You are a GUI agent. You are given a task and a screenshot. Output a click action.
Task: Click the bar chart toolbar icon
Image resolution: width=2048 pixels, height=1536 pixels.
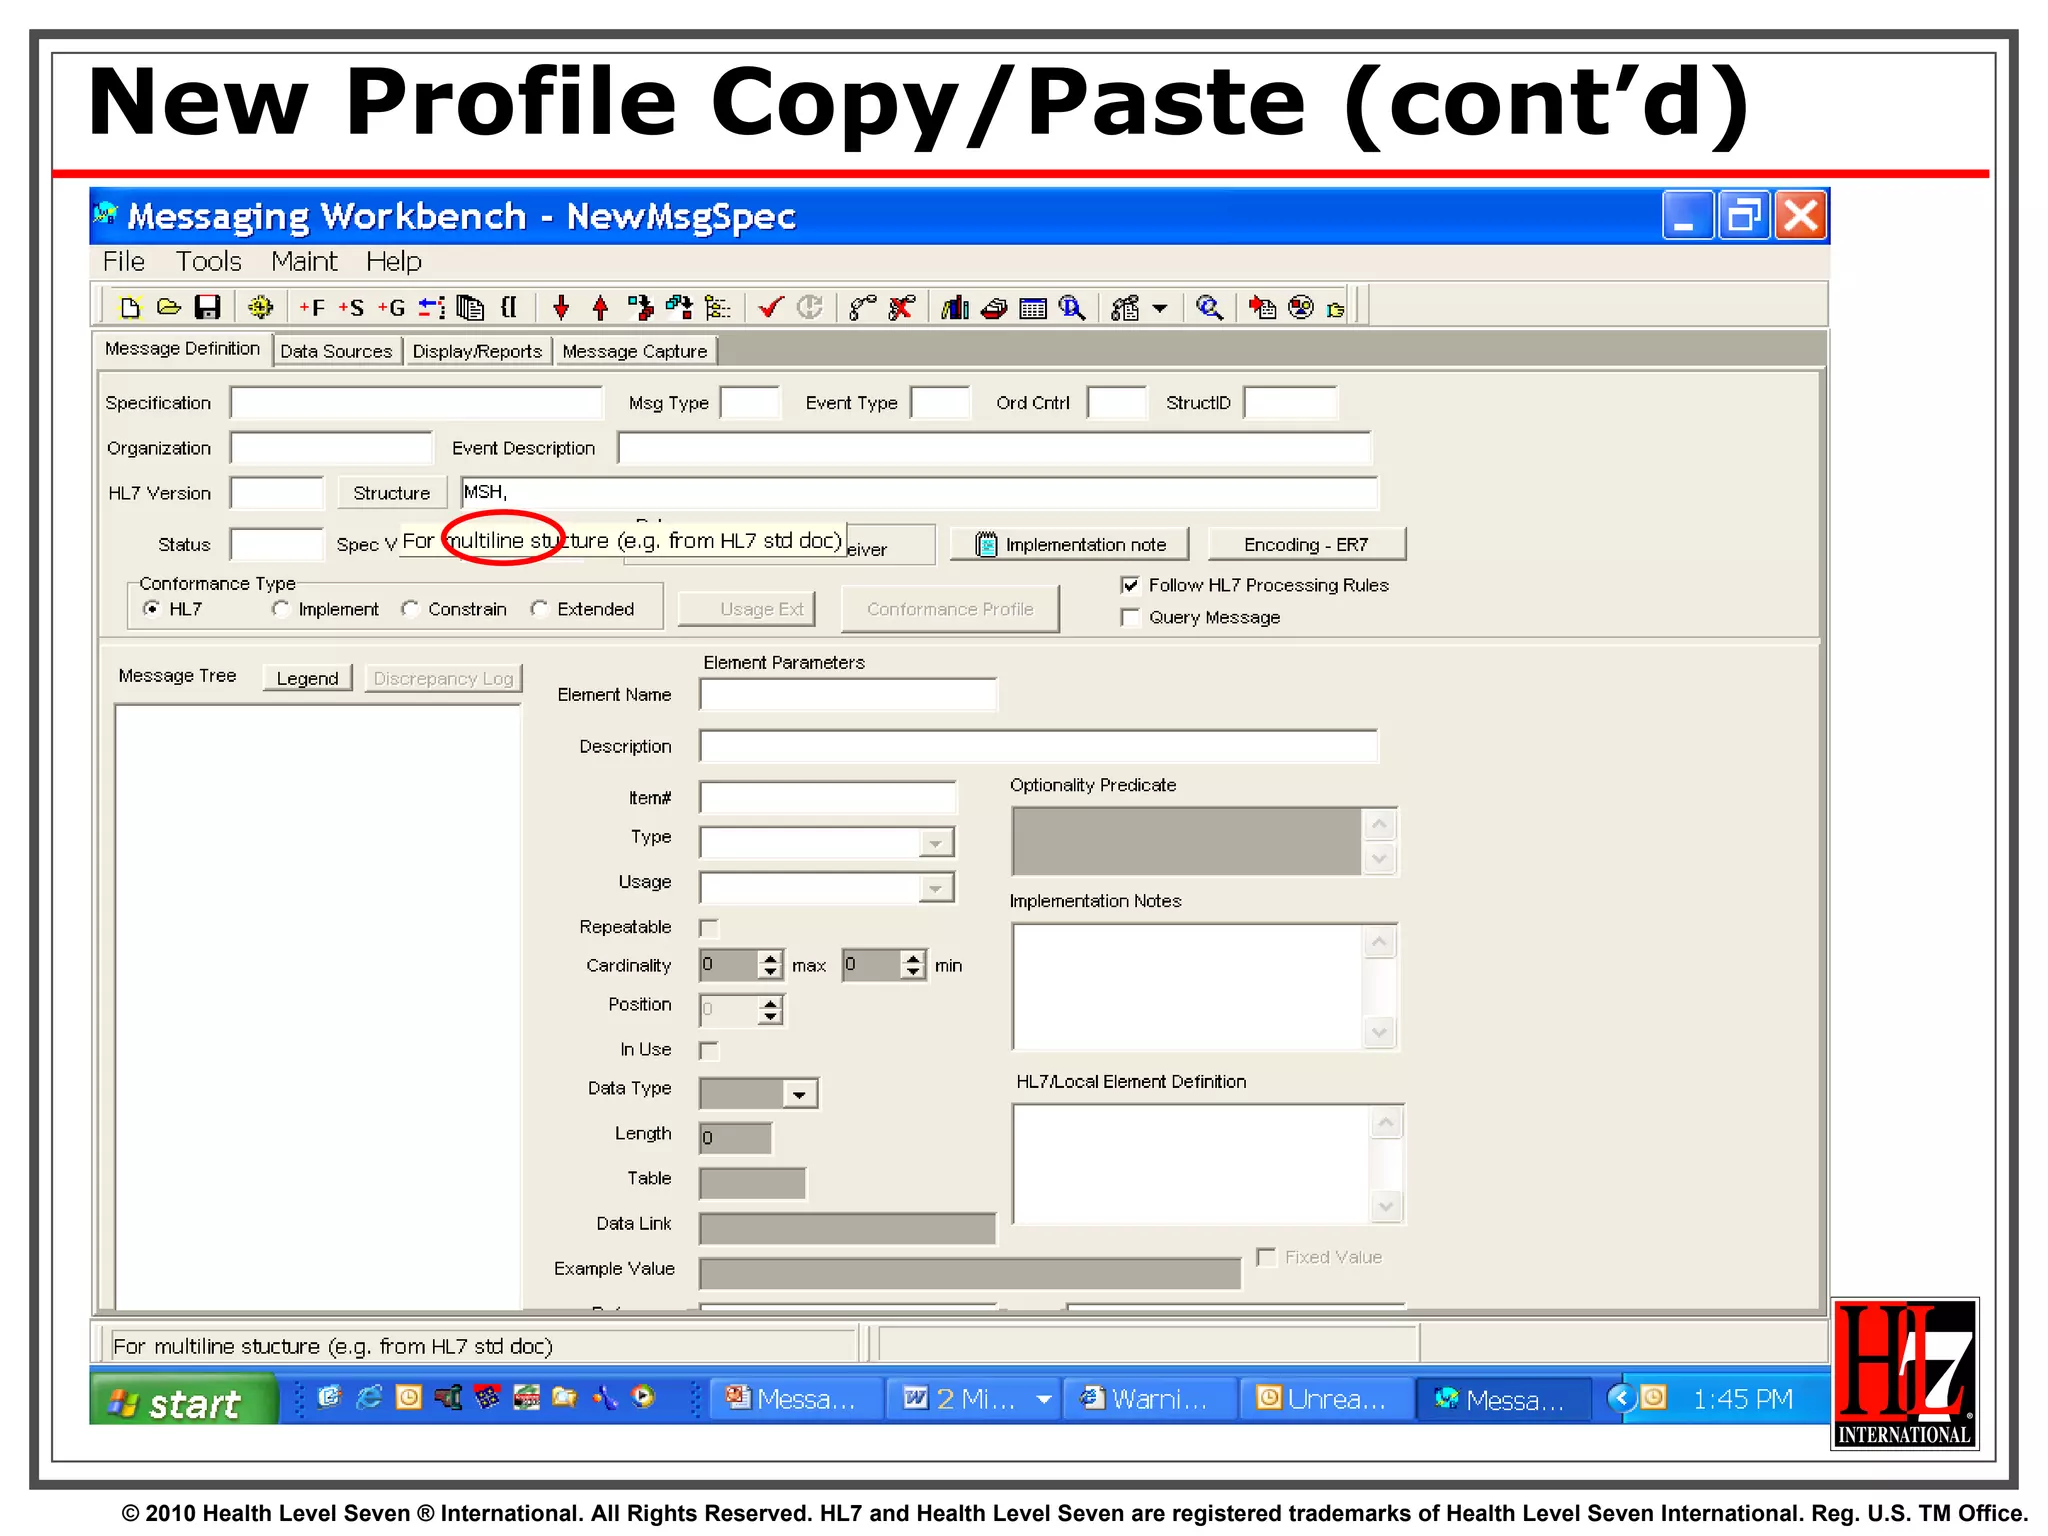(x=955, y=307)
